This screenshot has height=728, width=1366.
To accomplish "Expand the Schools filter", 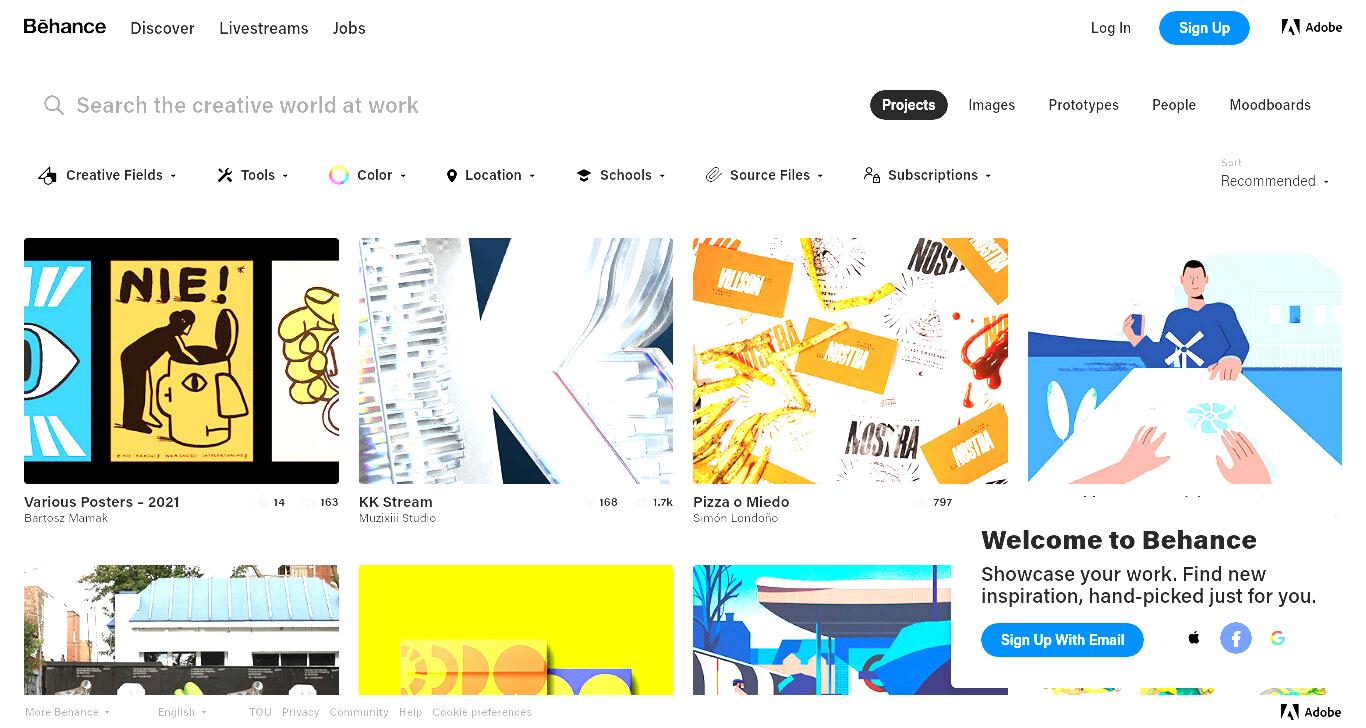I will coord(621,175).
